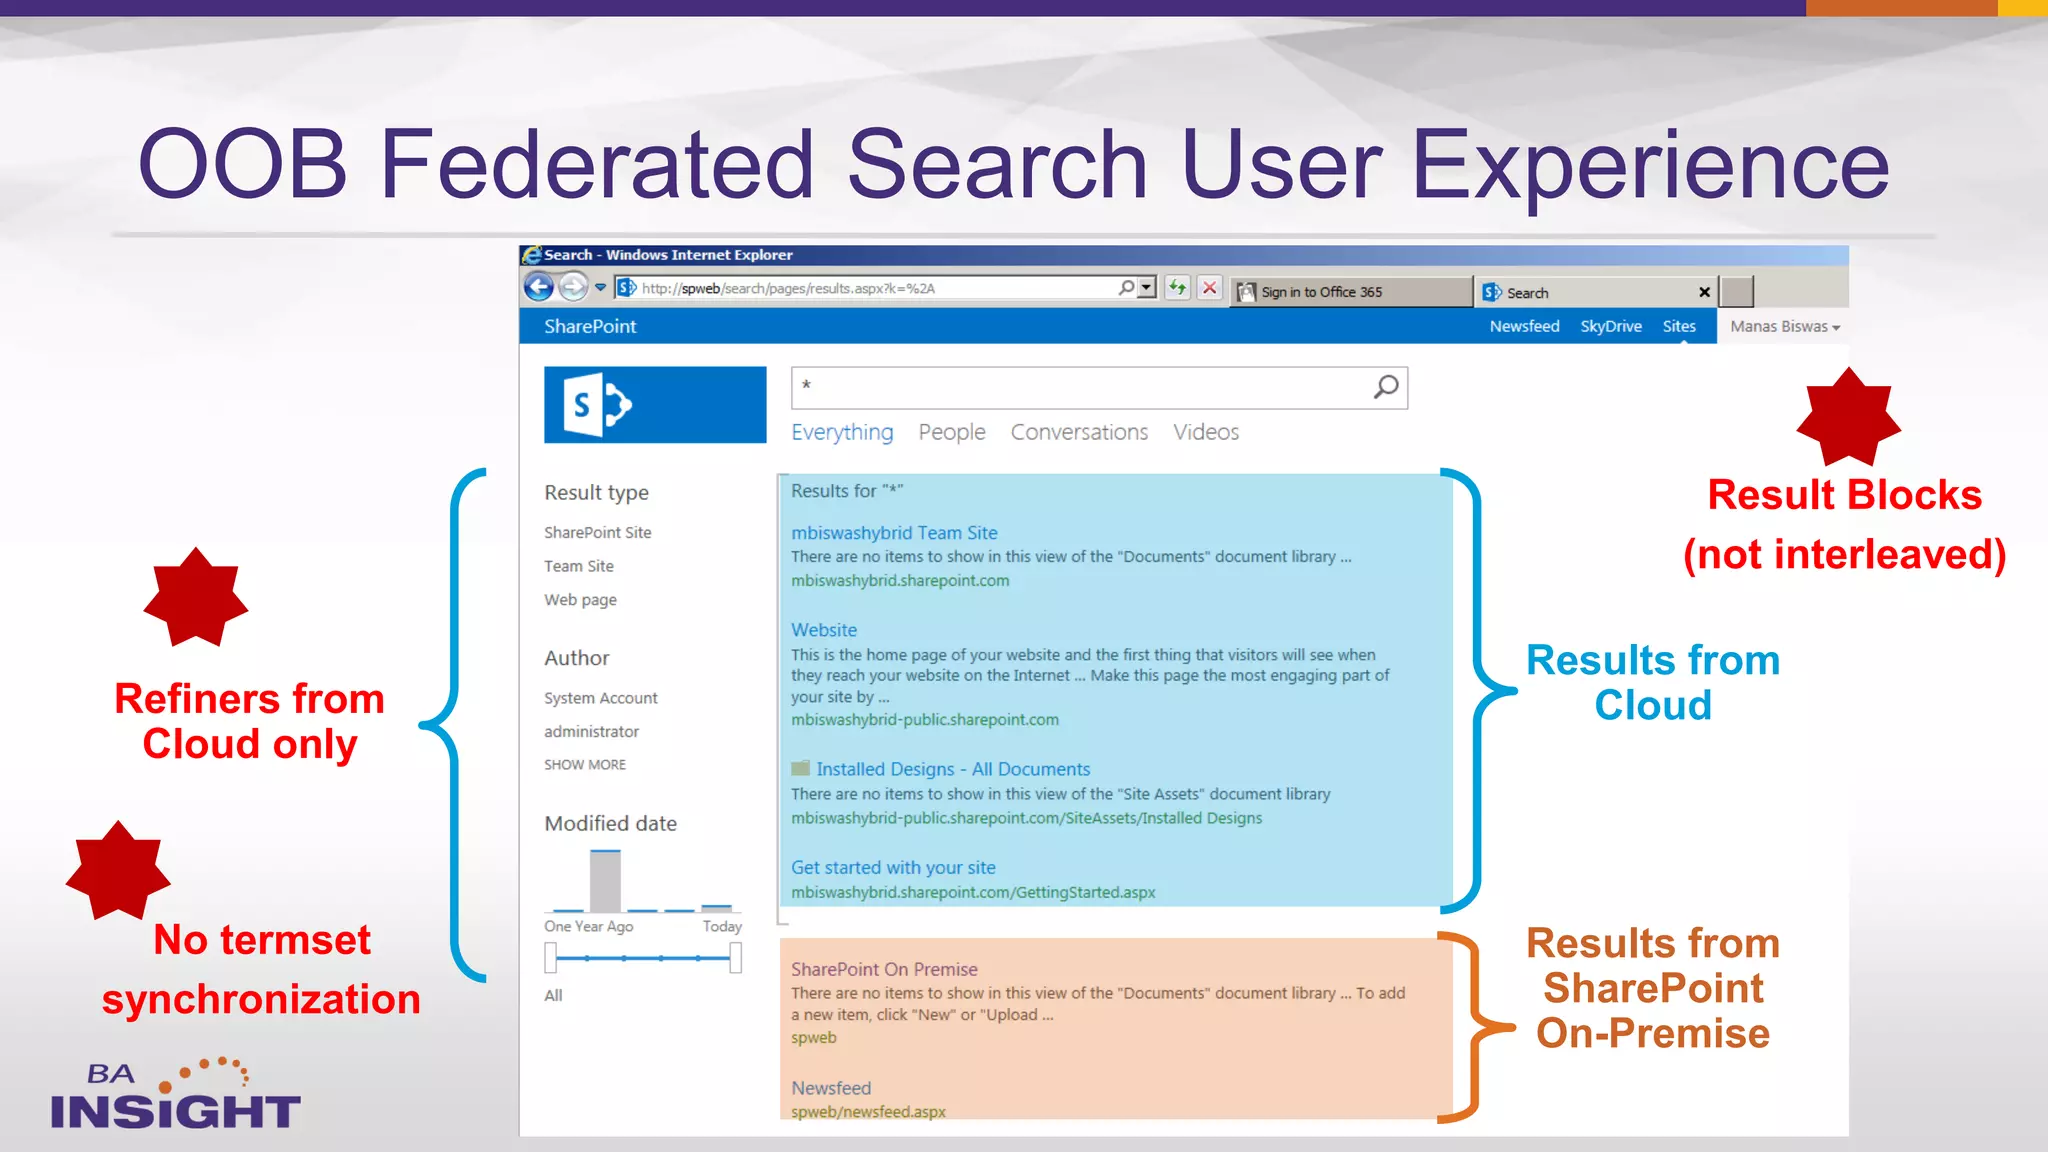Open the mbiswashybrid Team Site result
2048x1152 pixels.
pyautogui.click(x=894, y=533)
